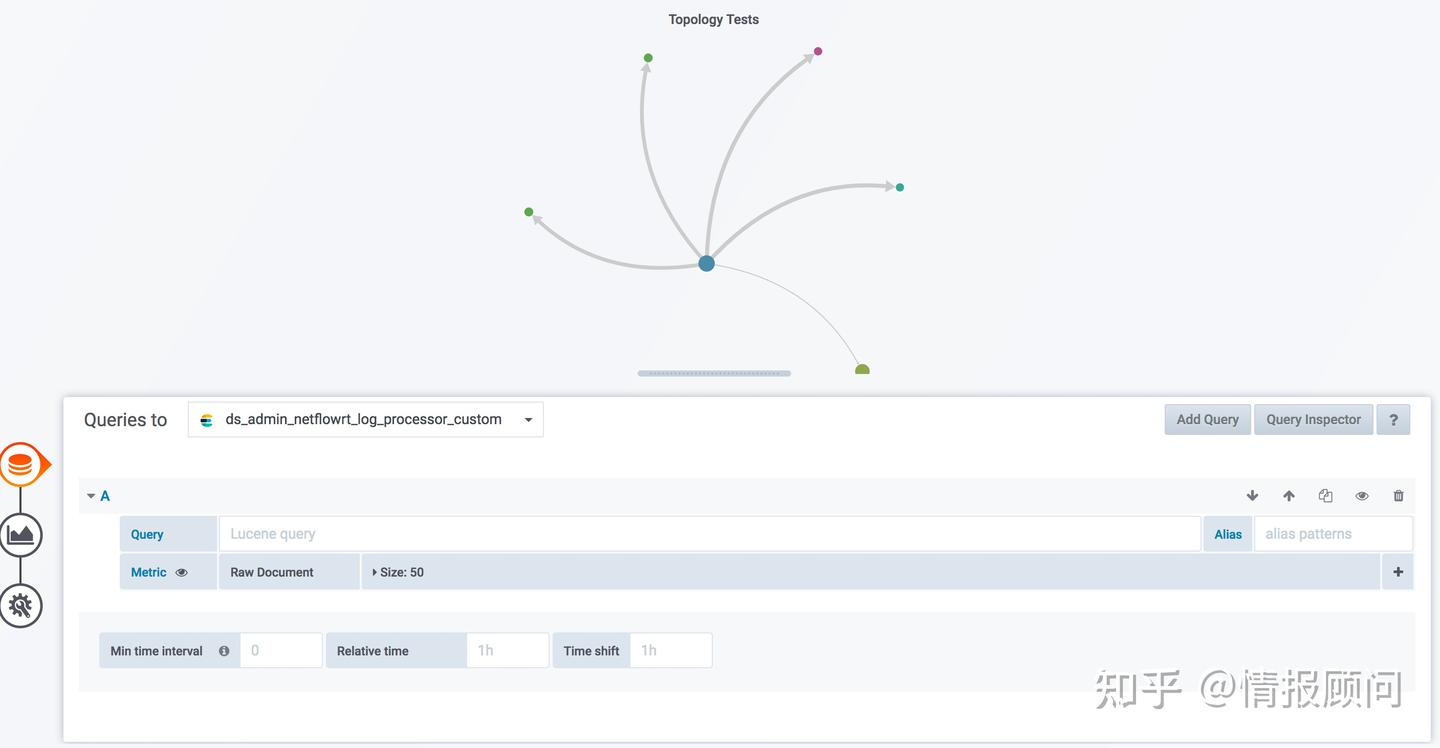Open the Visualization tab chart icon

(x=21, y=535)
